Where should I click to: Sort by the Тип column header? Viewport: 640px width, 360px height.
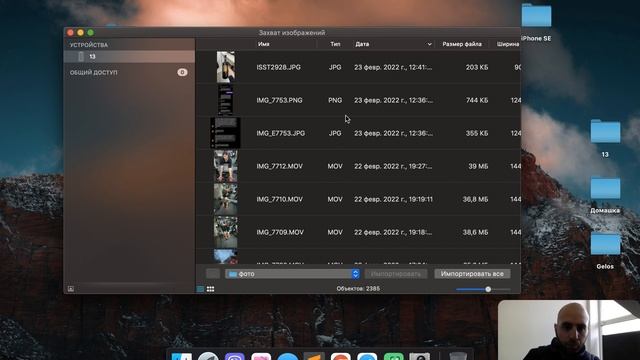tap(335, 44)
